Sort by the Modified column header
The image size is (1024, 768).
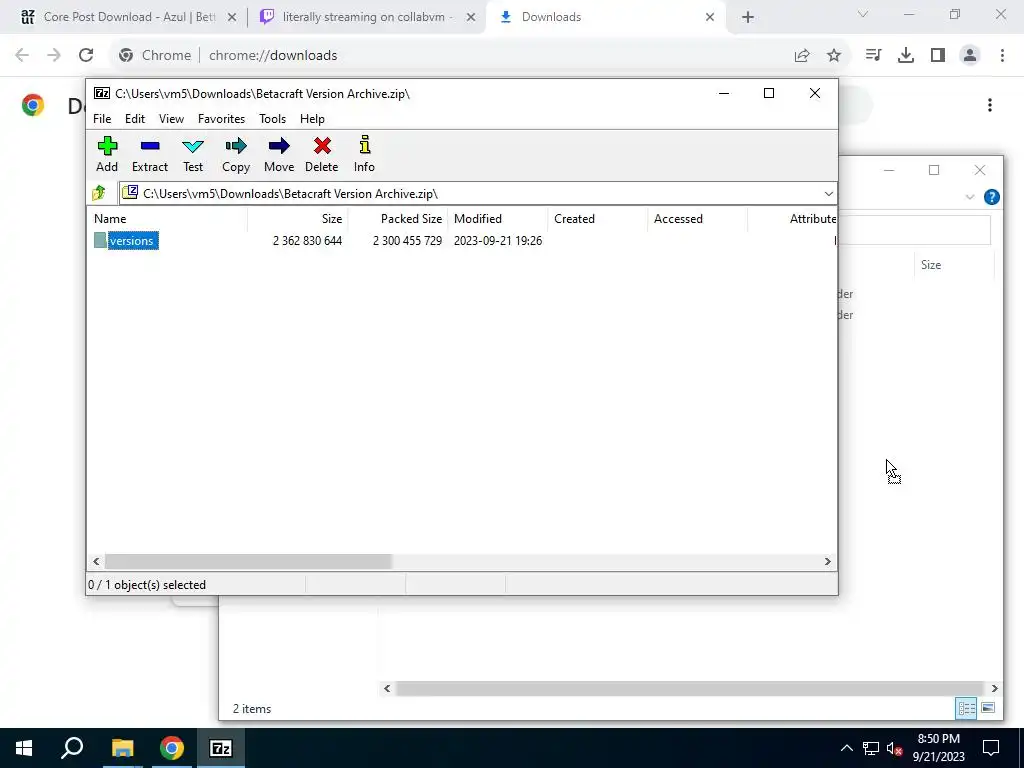pyautogui.click(x=497, y=219)
